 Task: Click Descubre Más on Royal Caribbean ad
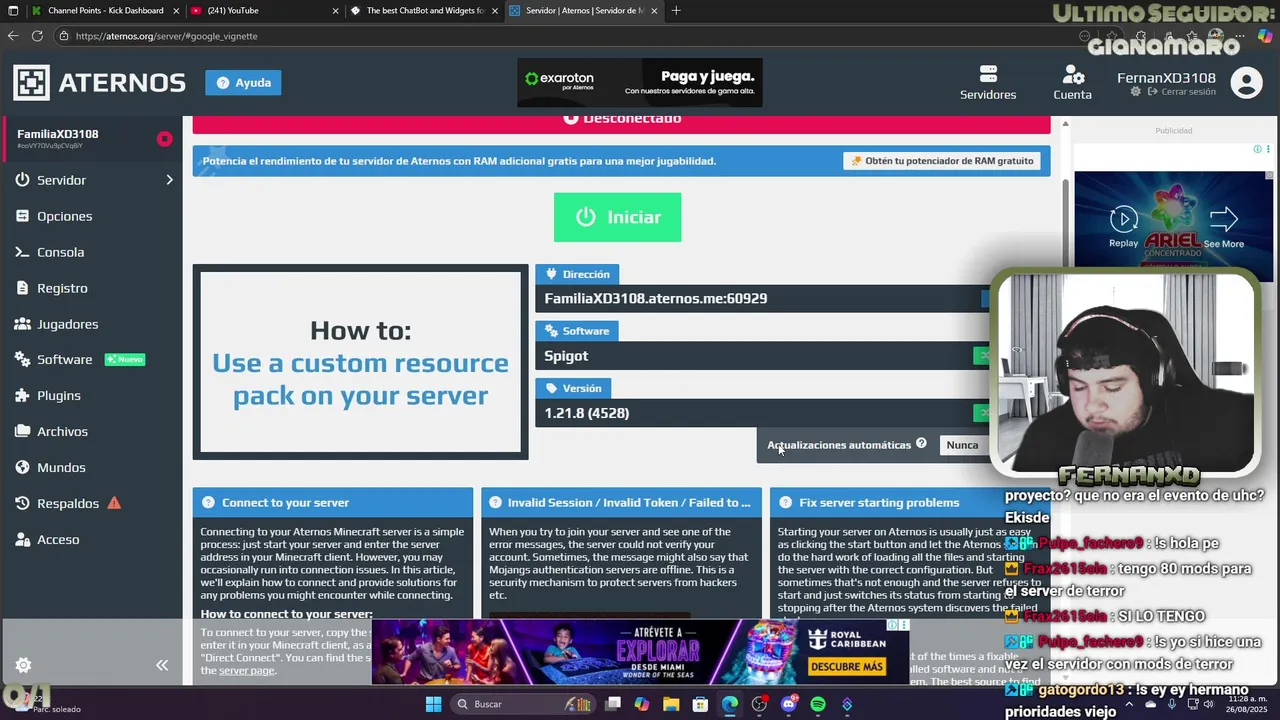tap(846, 667)
